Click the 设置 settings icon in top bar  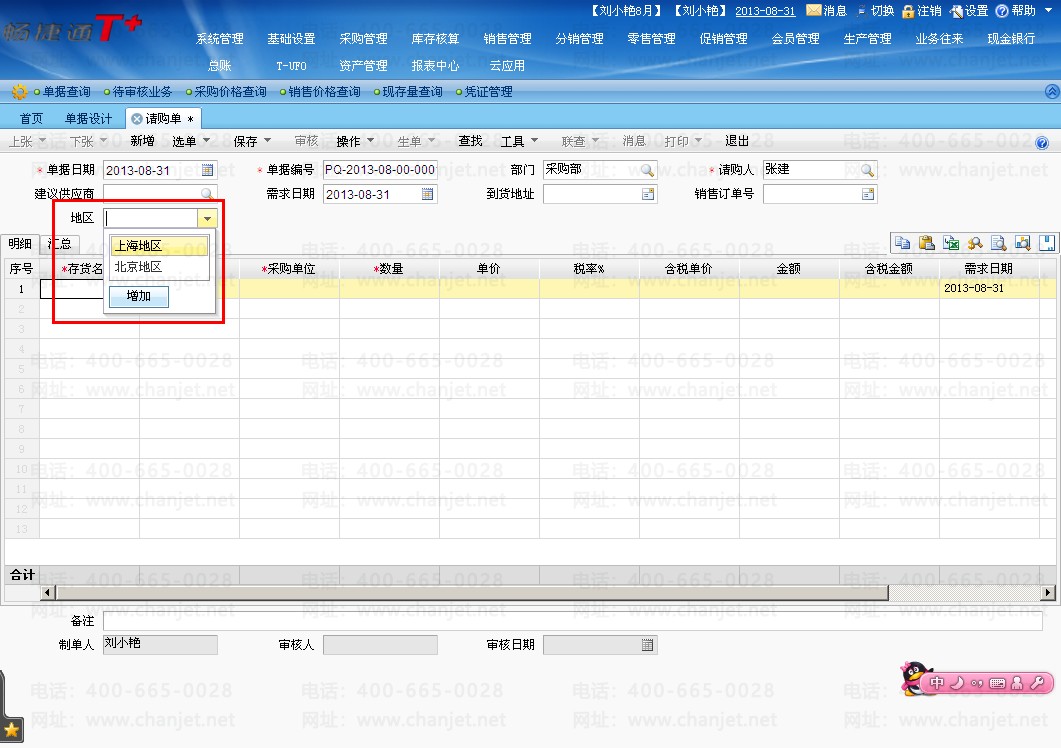(956, 11)
